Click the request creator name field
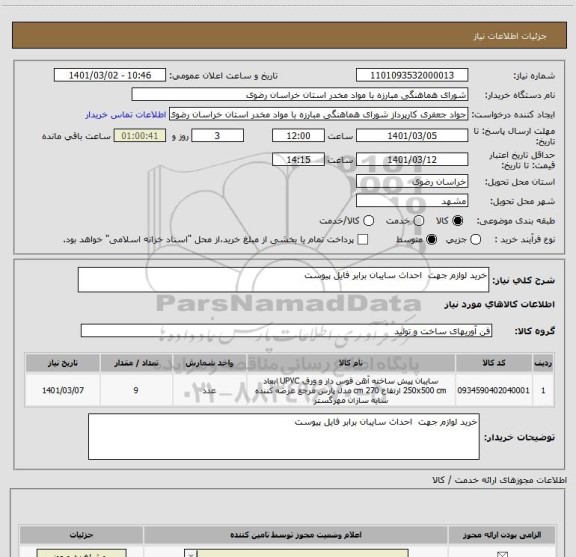The height and width of the screenshot is (557, 576). [x=318, y=115]
